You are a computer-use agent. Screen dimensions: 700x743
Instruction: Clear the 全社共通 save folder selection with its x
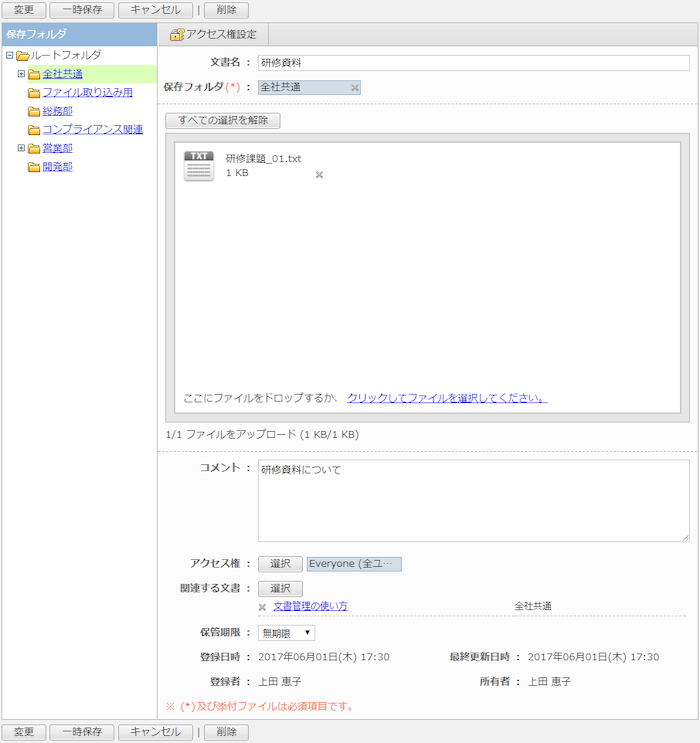(x=354, y=88)
